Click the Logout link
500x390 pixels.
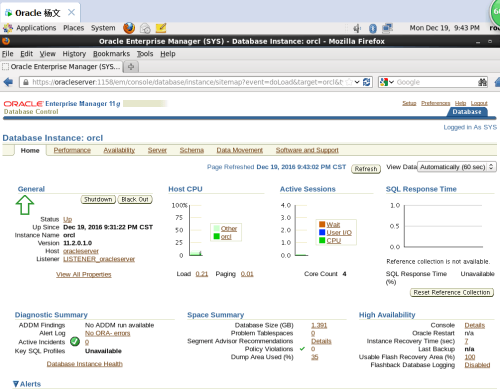click(x=479, y=103)
